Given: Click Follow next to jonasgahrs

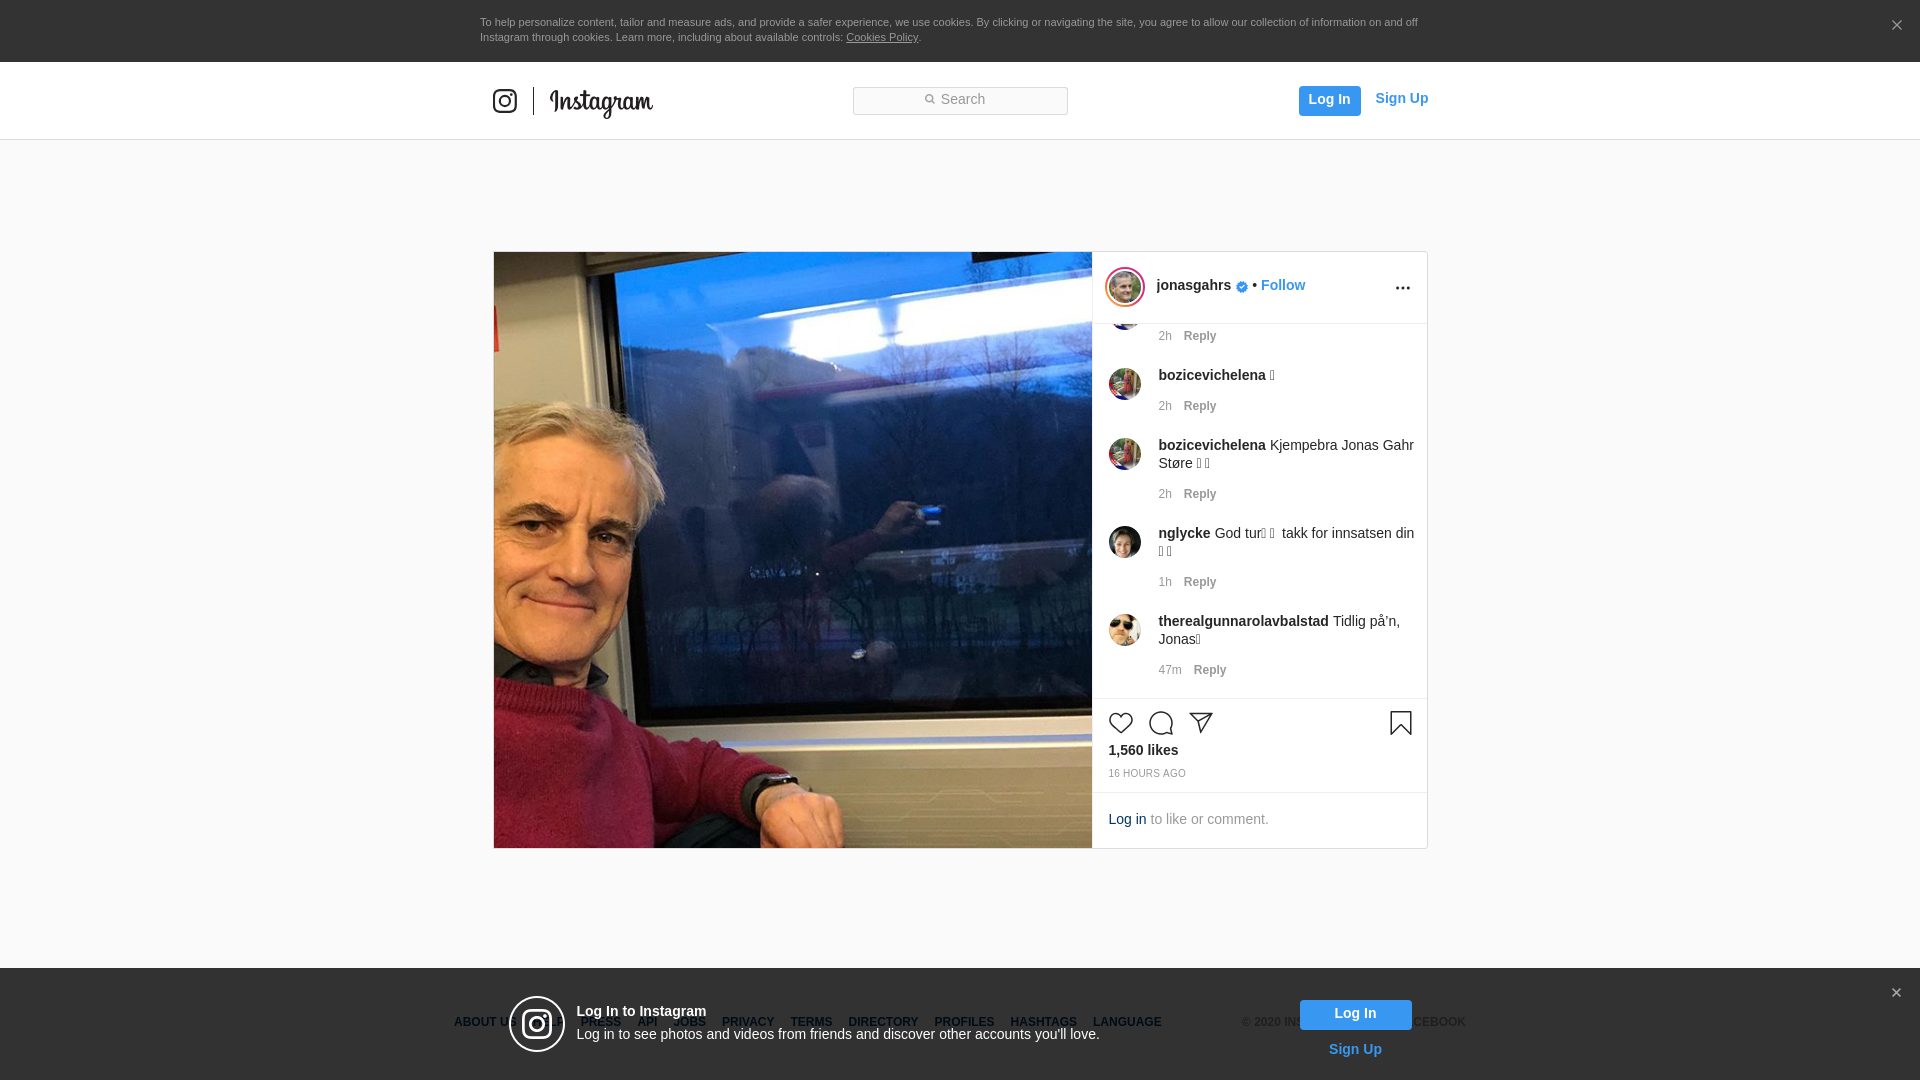Looking at the screenshot, I should (1282, 285).
